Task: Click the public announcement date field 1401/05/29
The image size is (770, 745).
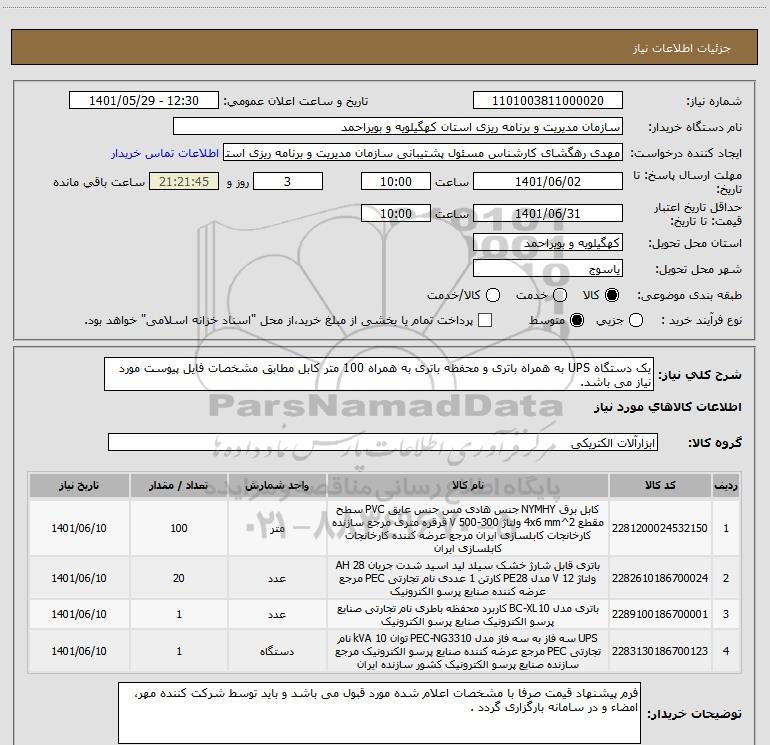Action: [x=144, y=101]
